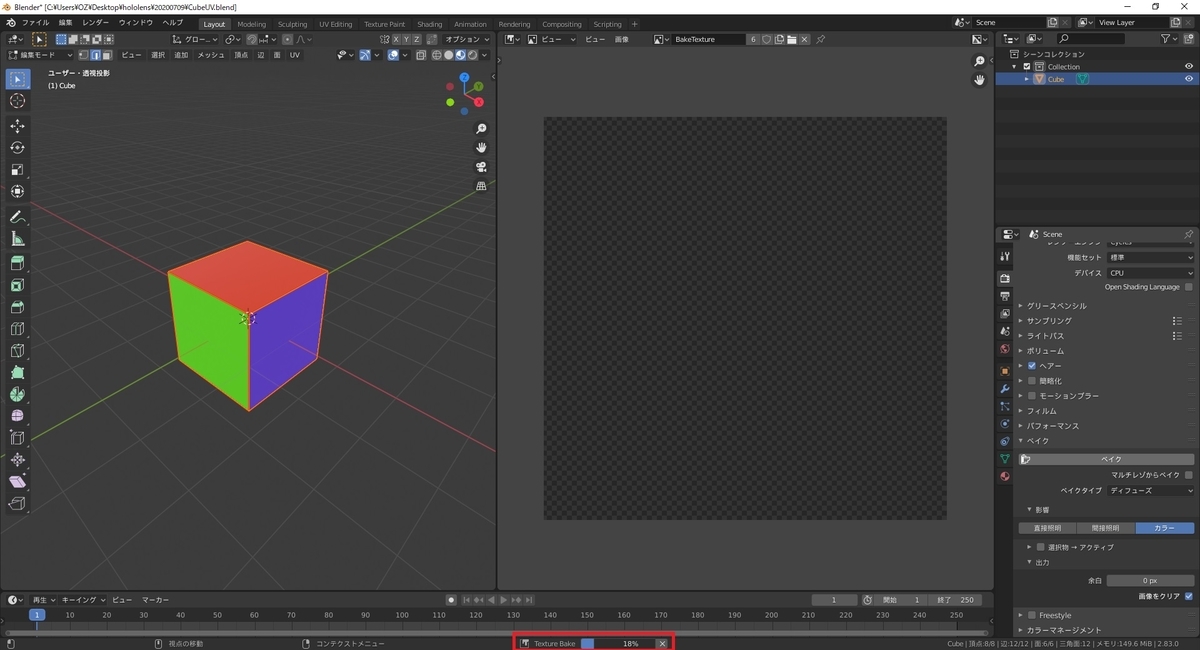The width and height of the screenshot is (1200, 650).
Task: Open the Modifier properties wrench icon
Action: coord(1005,388)
